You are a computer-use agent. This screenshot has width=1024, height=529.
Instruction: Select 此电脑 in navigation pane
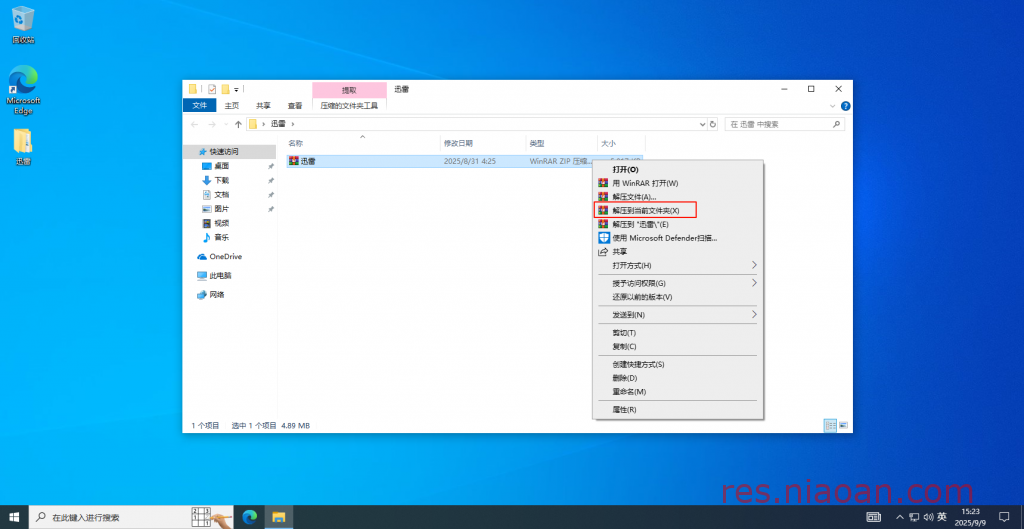[220, 276]
